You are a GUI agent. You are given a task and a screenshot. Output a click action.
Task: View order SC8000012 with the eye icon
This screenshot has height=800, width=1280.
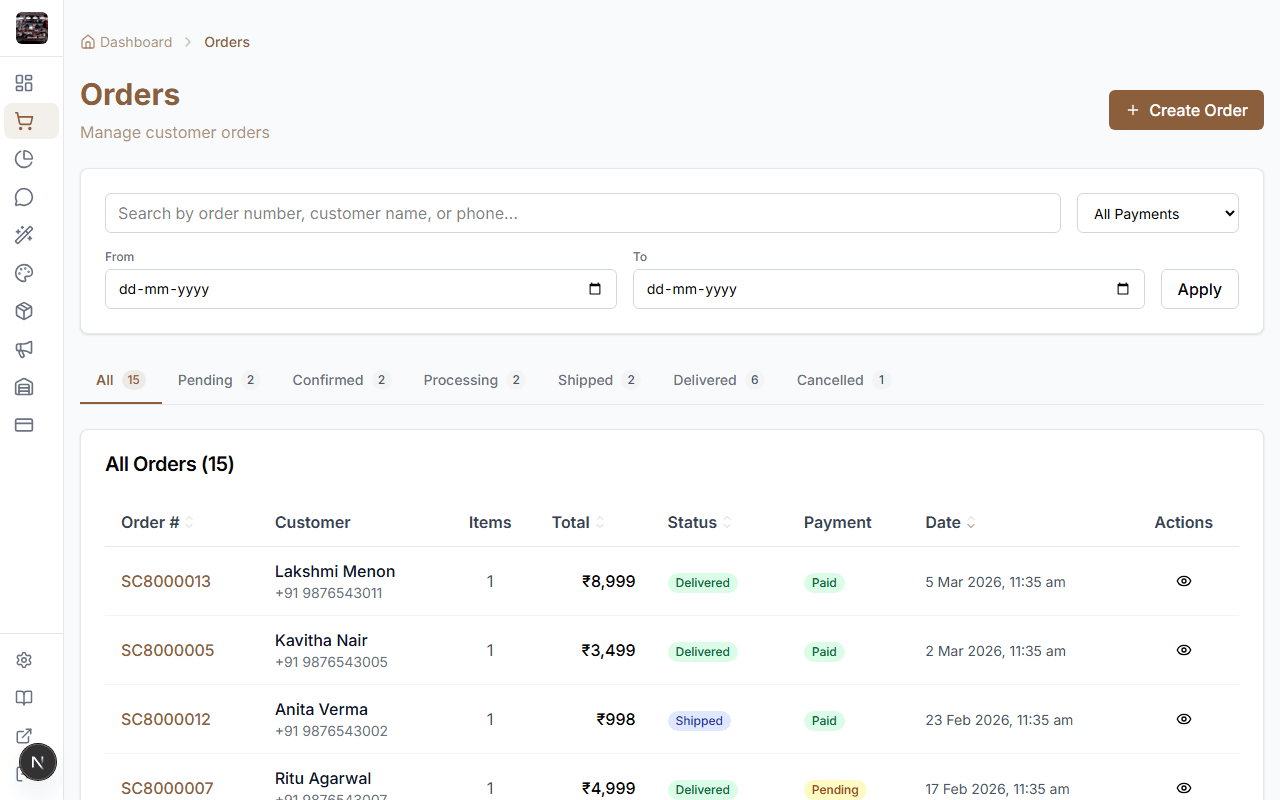pos(1183,719)
